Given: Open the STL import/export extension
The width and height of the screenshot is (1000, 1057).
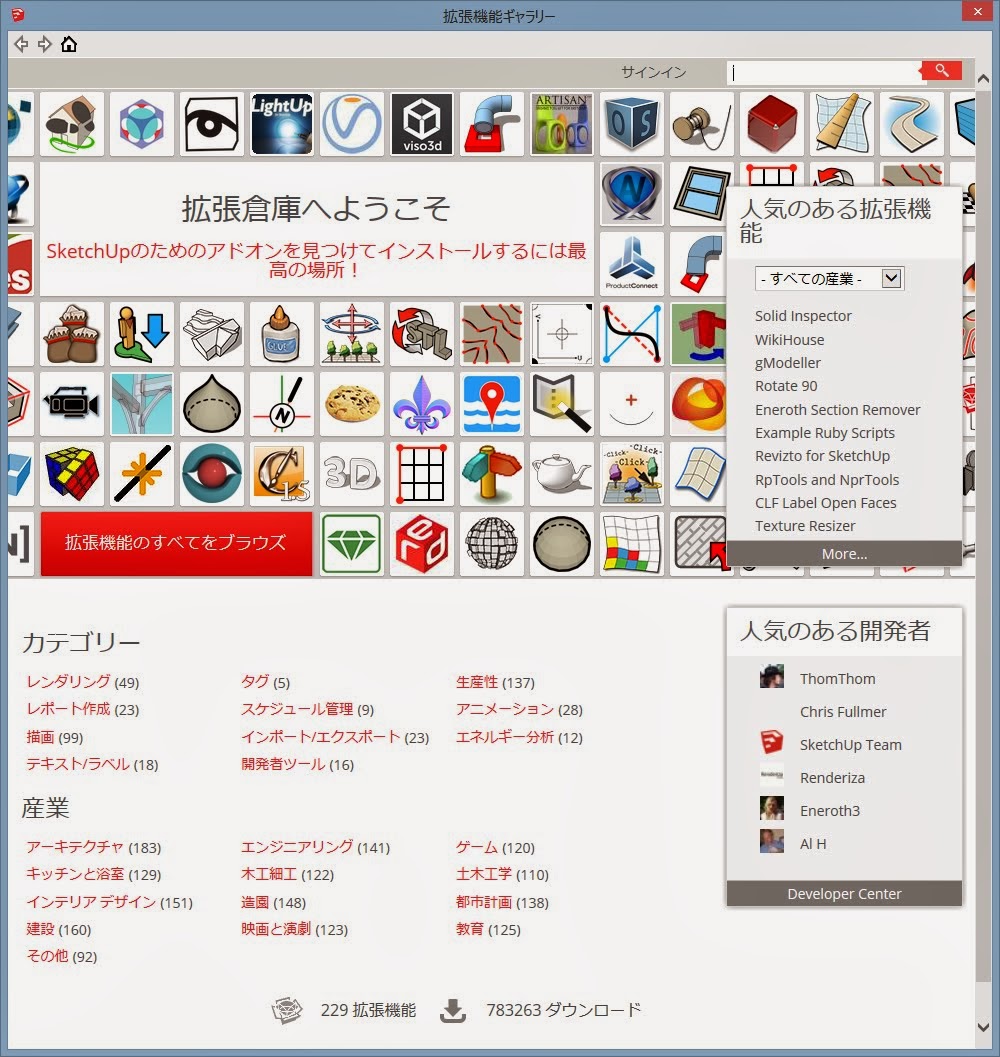Looking at the screenshot, I should (422, 334).
